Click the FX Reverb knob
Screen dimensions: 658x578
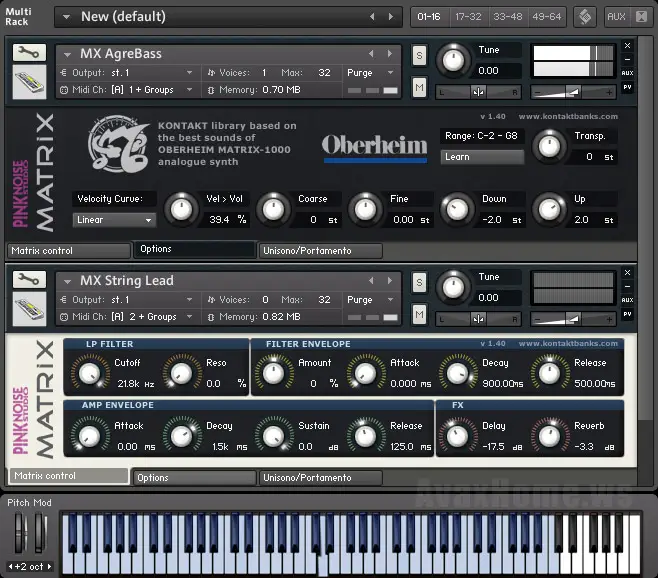click(x=549, y=436)
